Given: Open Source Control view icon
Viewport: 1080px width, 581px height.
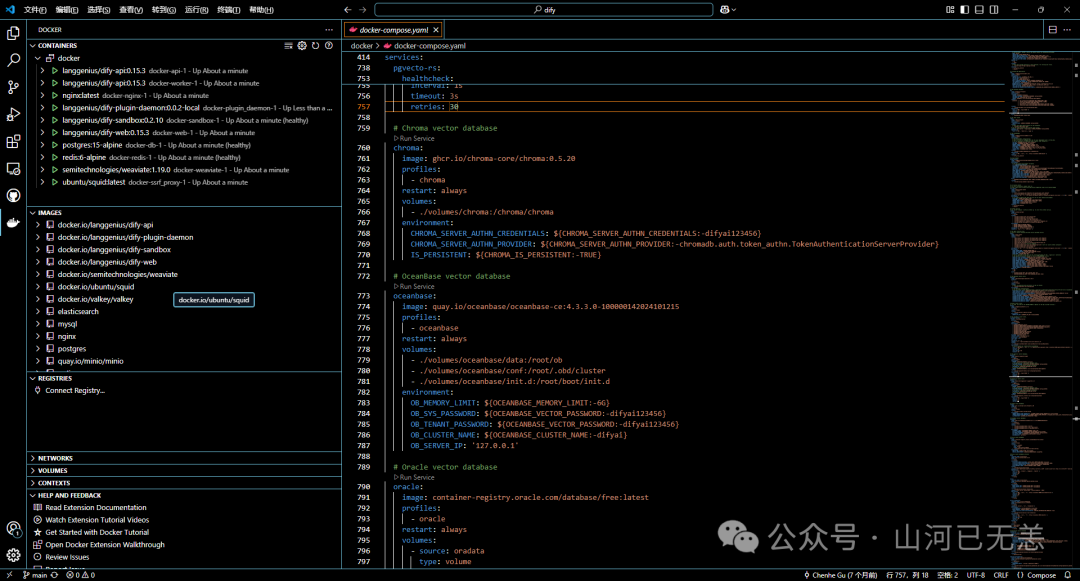Looking at the screenshot, I should (13, 87).
